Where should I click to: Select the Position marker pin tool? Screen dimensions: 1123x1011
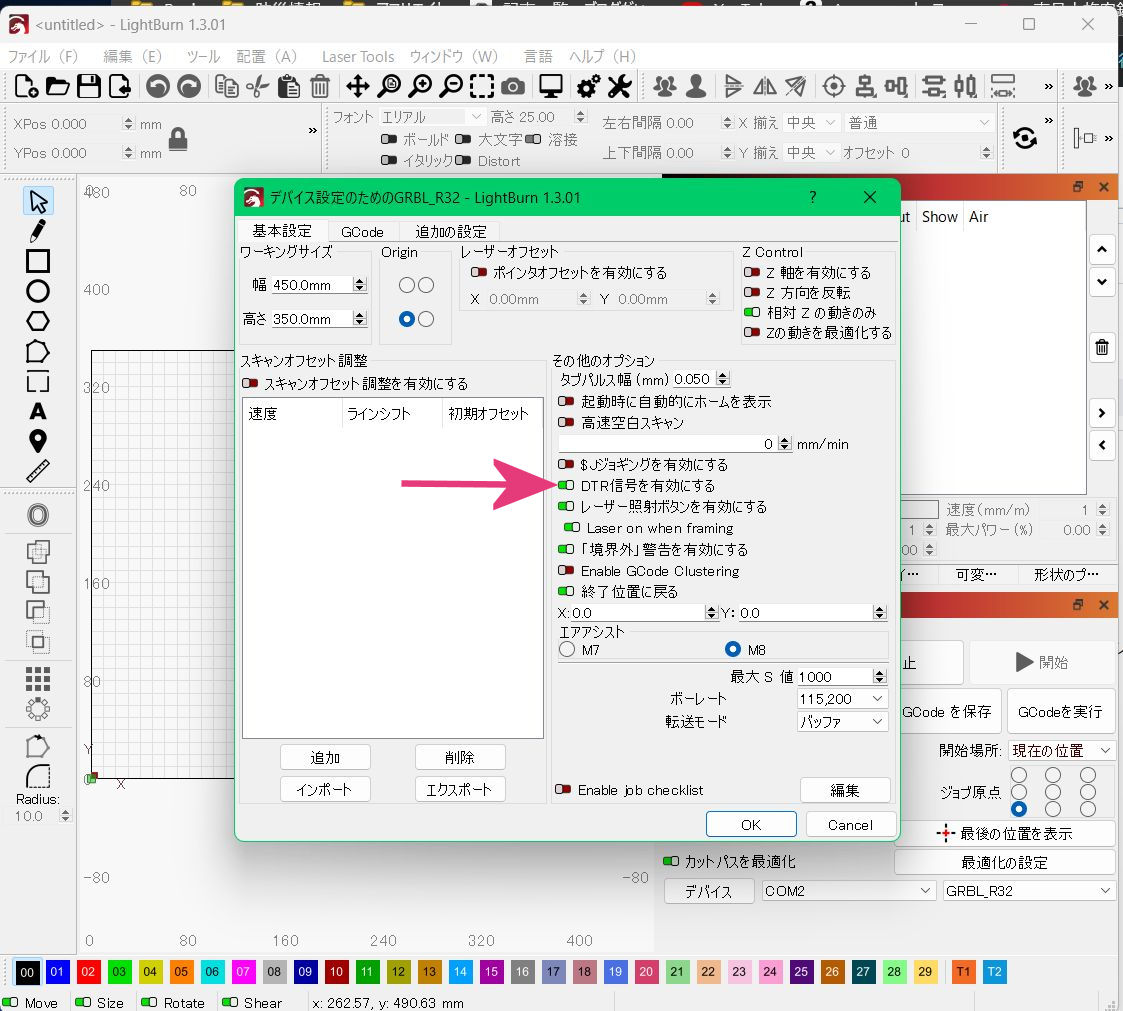pyautogui.click(x=38, y=441)
